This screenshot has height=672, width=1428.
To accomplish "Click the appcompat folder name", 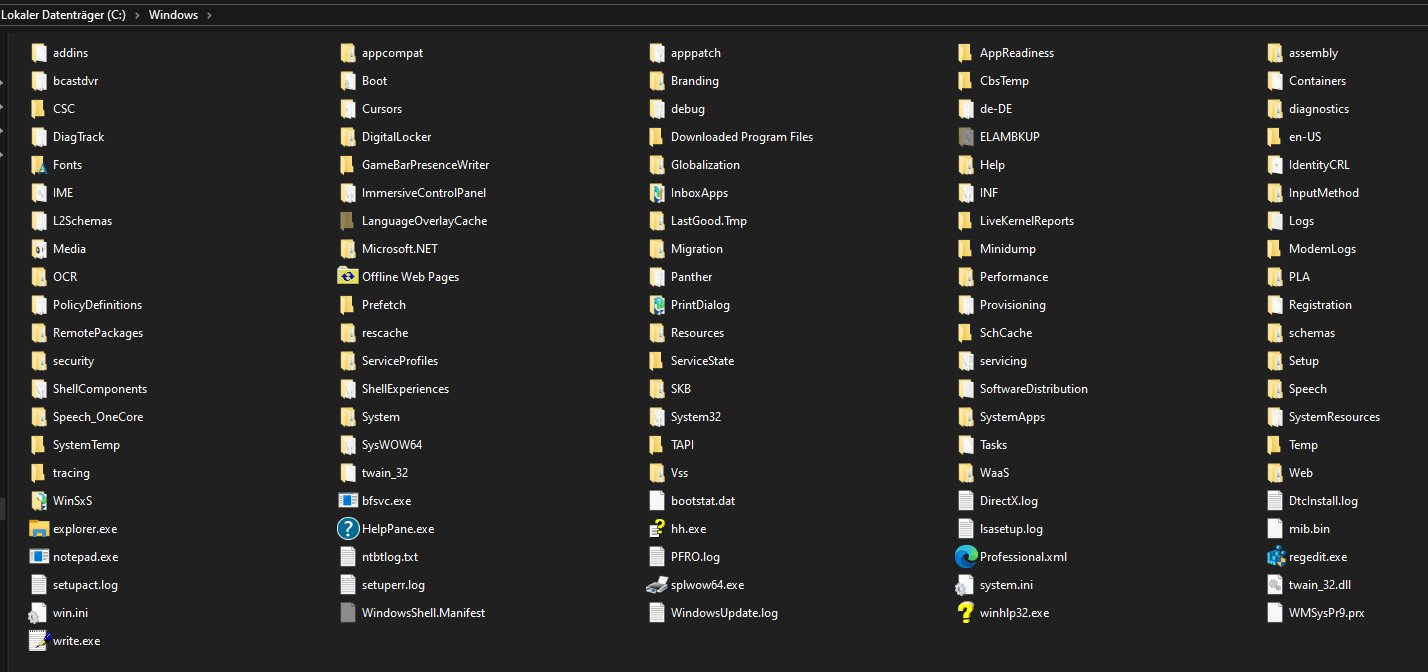I will [x=392, y=53].
